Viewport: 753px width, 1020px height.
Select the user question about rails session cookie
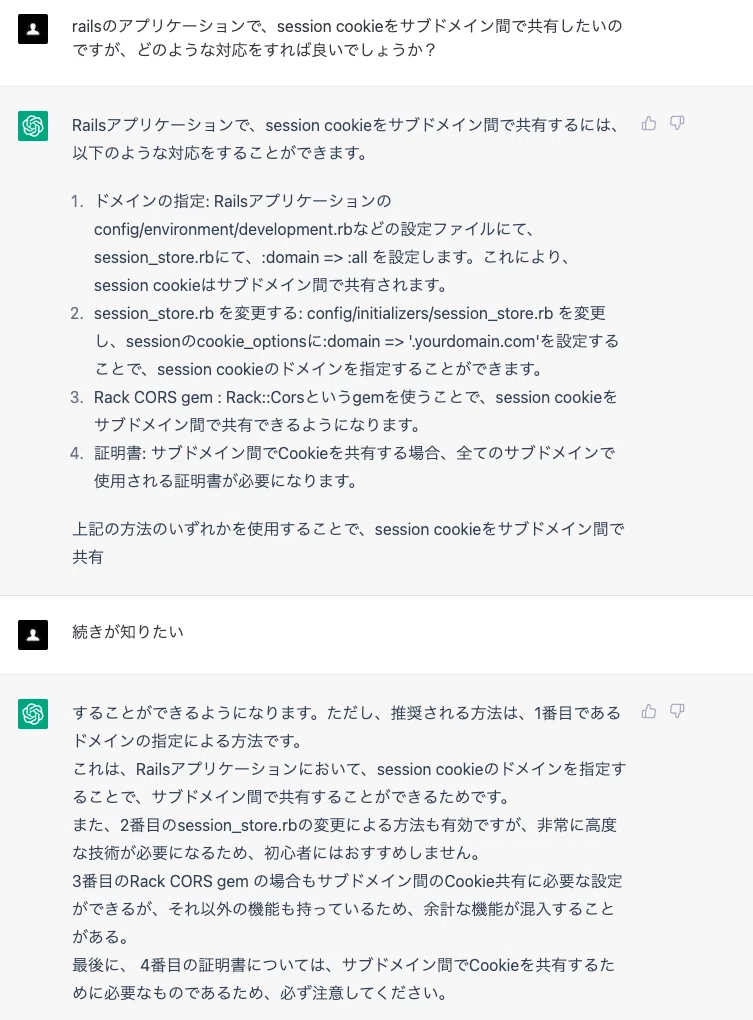[x=347, y=38]
